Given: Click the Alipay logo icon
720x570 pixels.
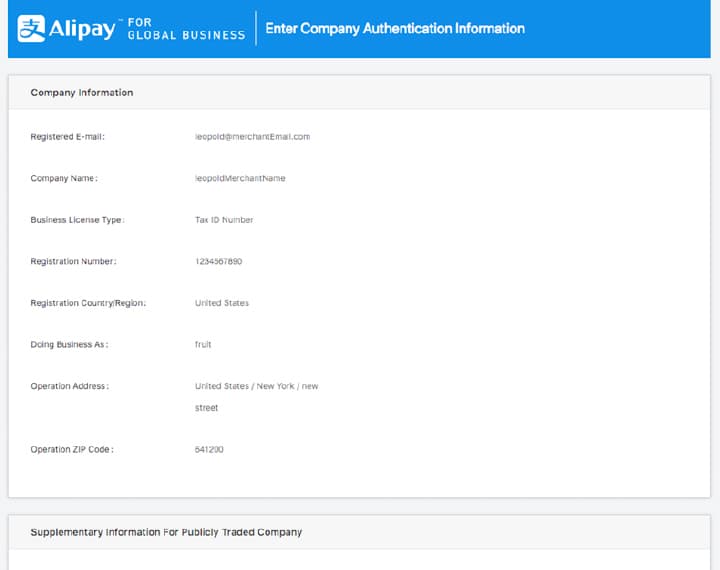Looking at the screenshot, I should pos(32,28).
